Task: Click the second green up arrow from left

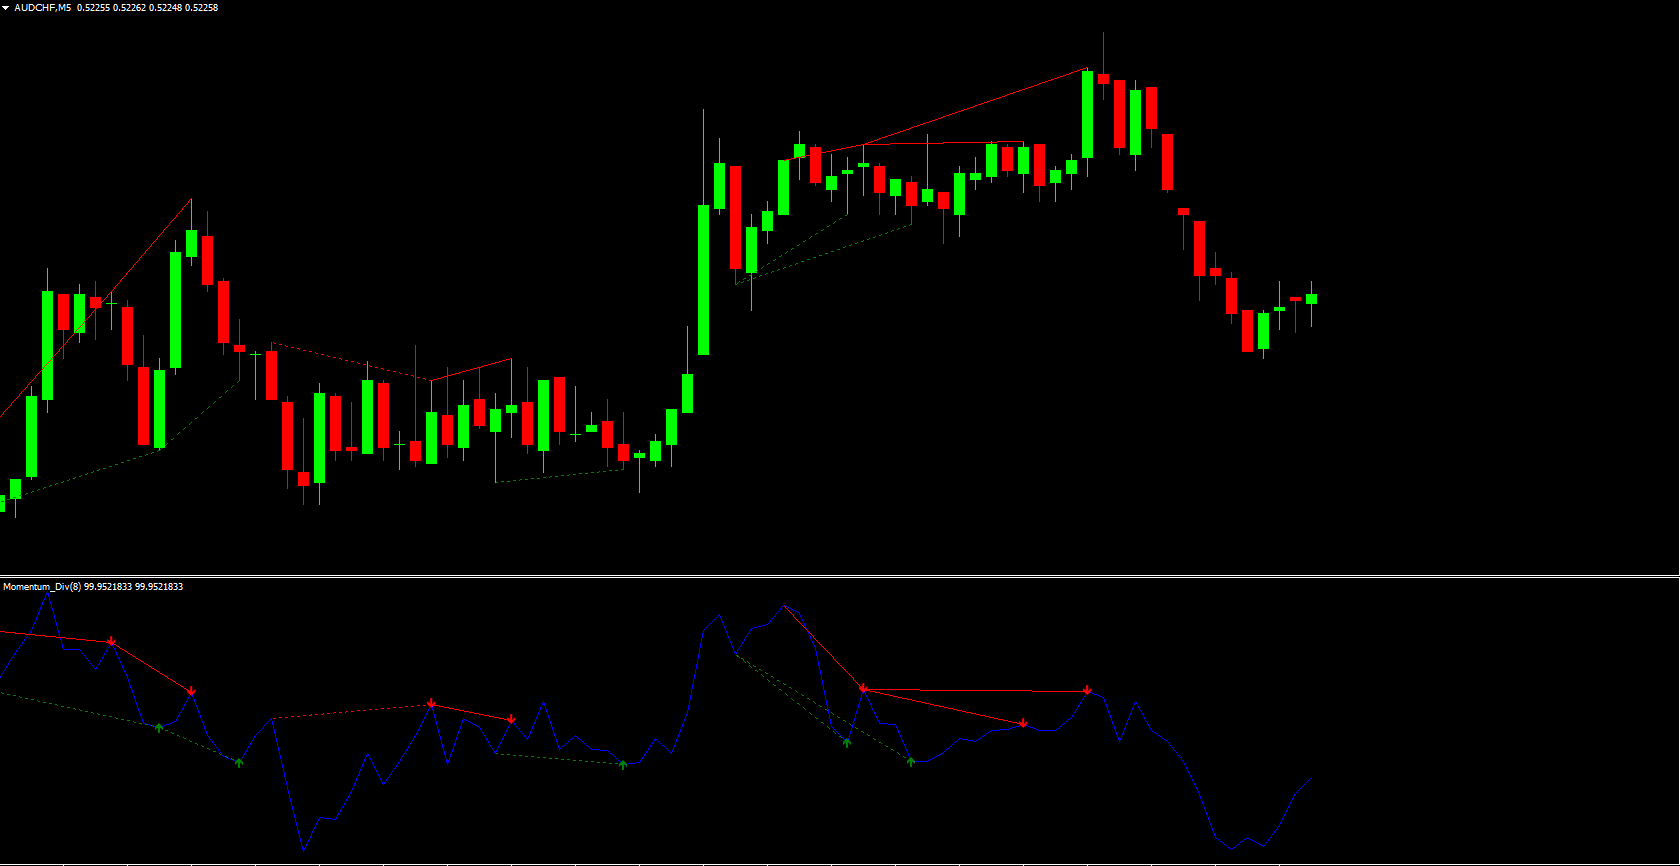Action: pyautogui.click(x=238, y=763)
